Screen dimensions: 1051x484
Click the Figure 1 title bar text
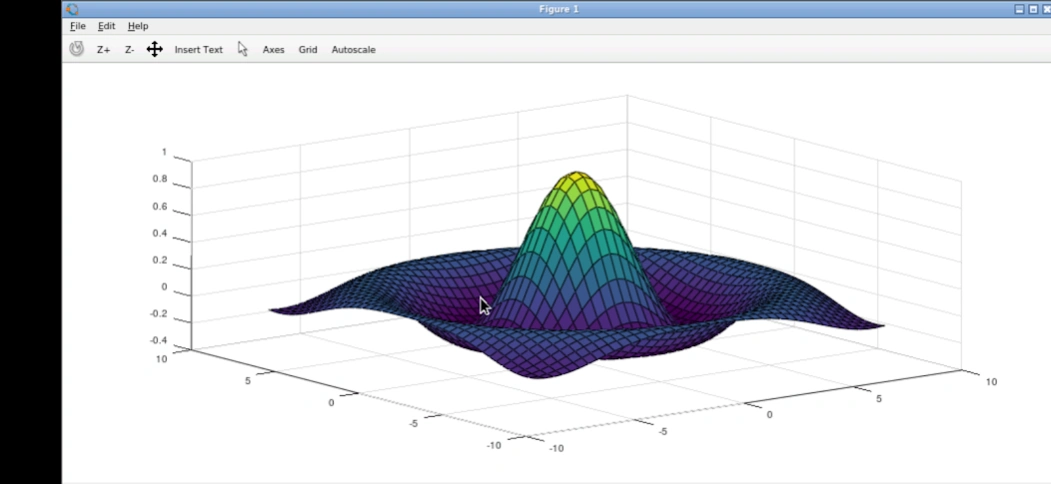coord(558,9)
